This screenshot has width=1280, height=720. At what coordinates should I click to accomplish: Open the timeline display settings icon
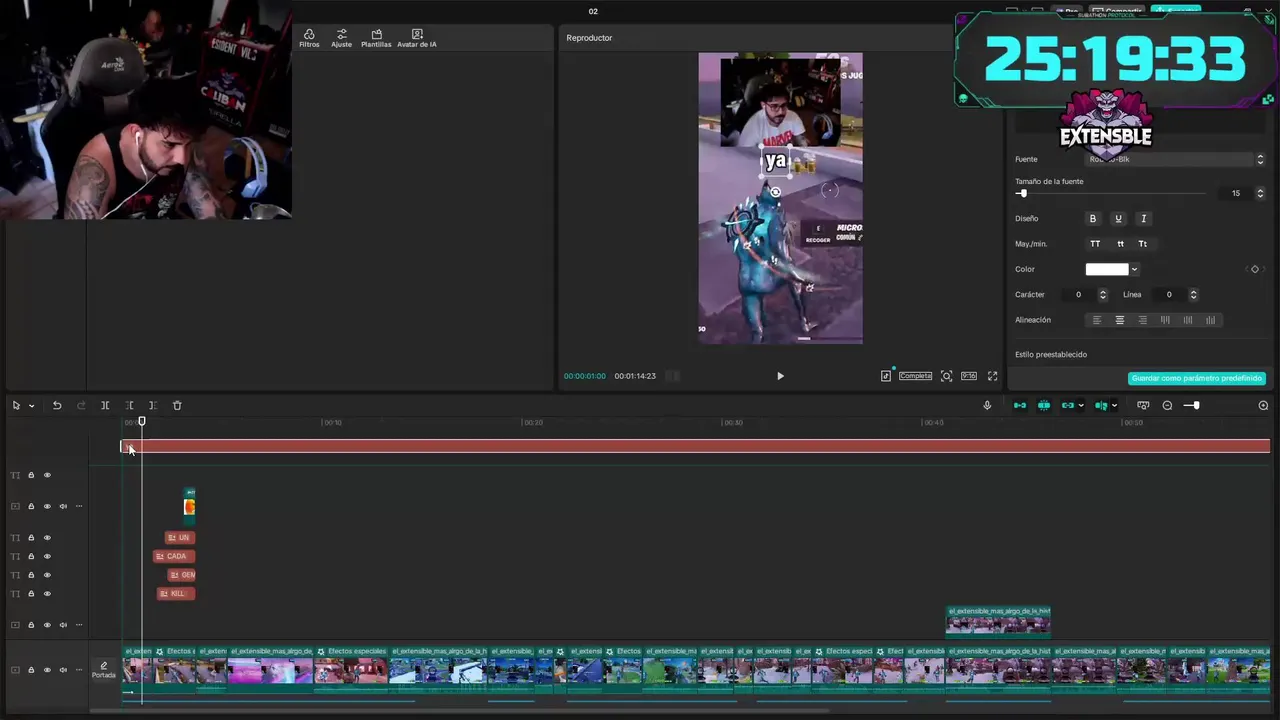pos(1143,405)
